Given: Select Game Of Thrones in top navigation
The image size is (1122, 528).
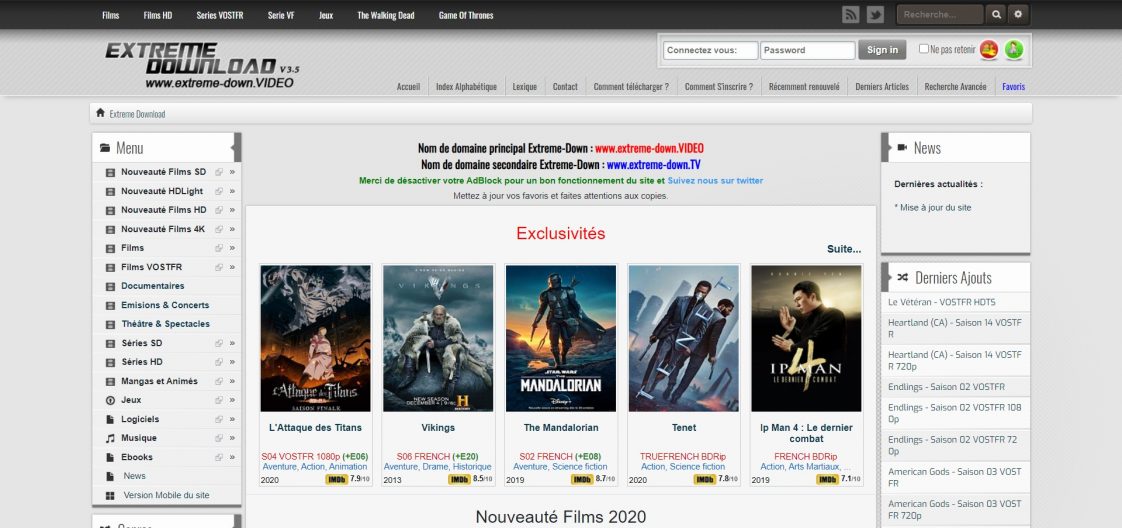Looking at the screenshot, I should tap(466, 15).
